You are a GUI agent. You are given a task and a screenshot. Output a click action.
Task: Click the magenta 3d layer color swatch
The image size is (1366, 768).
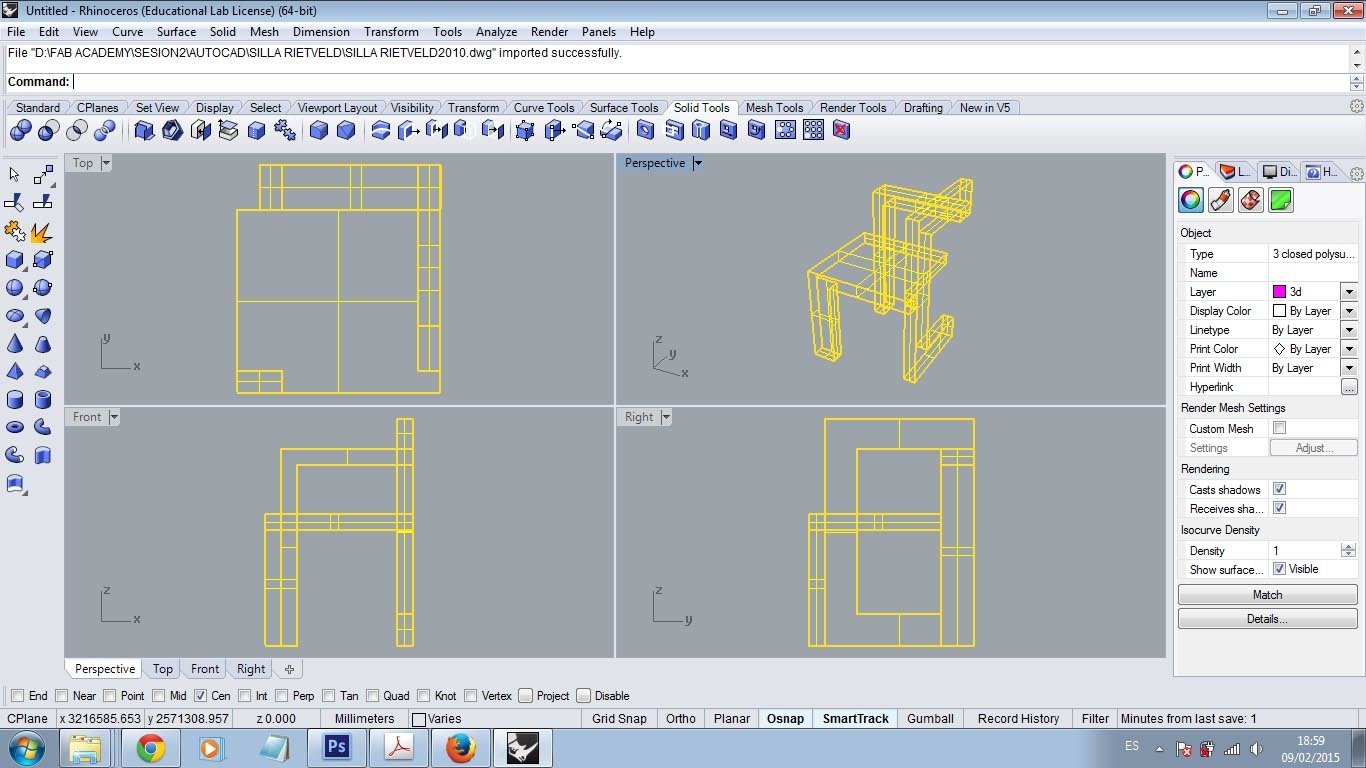[x=1279, y=292]
